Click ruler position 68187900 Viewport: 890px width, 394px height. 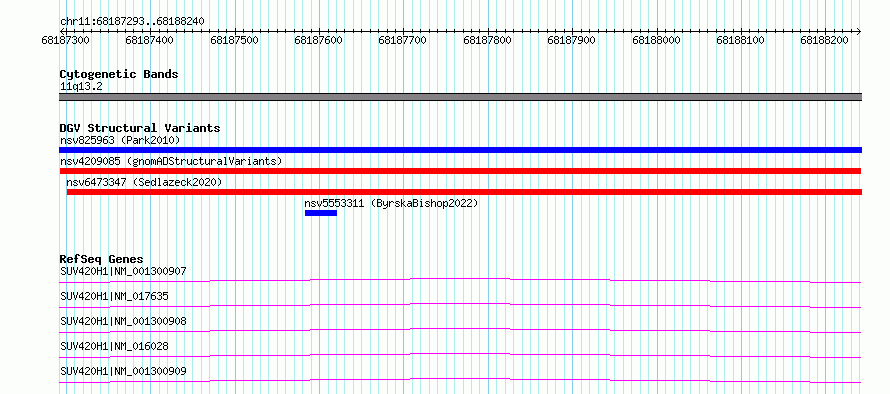coord(572,40)
